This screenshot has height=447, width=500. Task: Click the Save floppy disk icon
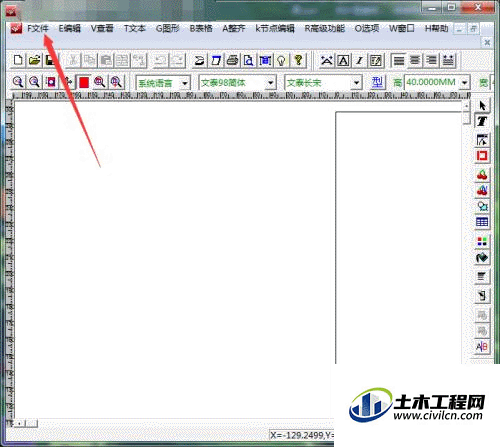(51, 60)
